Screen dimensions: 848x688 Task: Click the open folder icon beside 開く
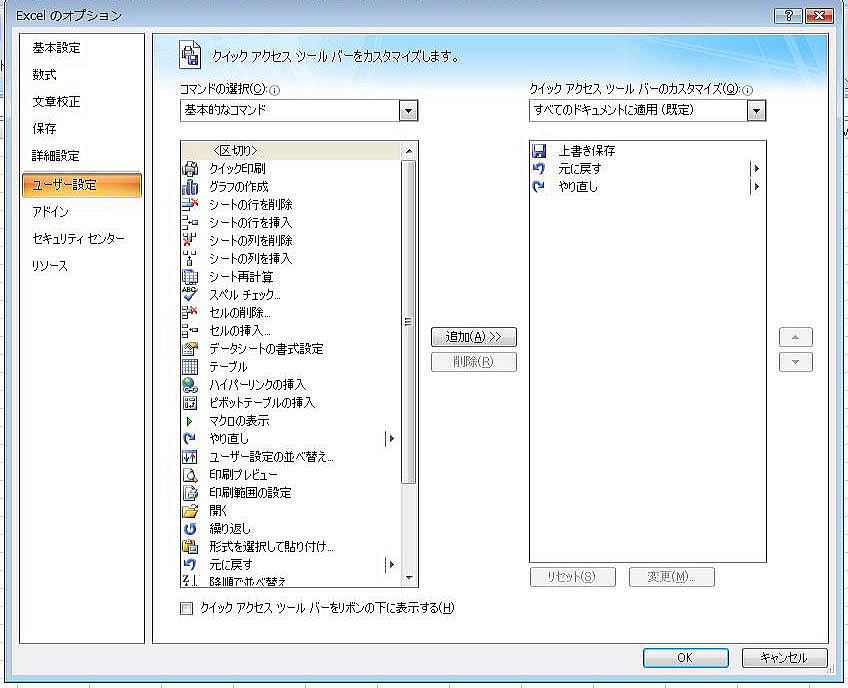pyautogui.click(x=190, y=511)
